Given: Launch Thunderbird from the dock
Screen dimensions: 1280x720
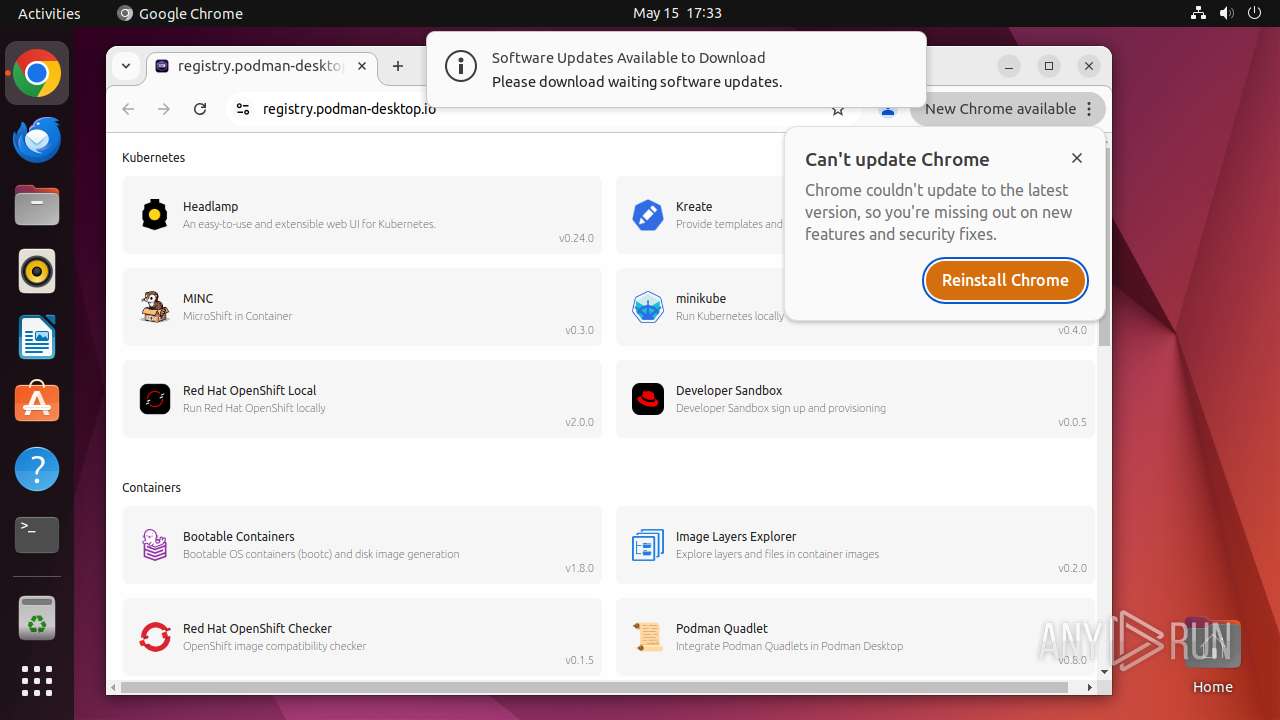Looking at the screenshot, I should (x=37, y=140).
